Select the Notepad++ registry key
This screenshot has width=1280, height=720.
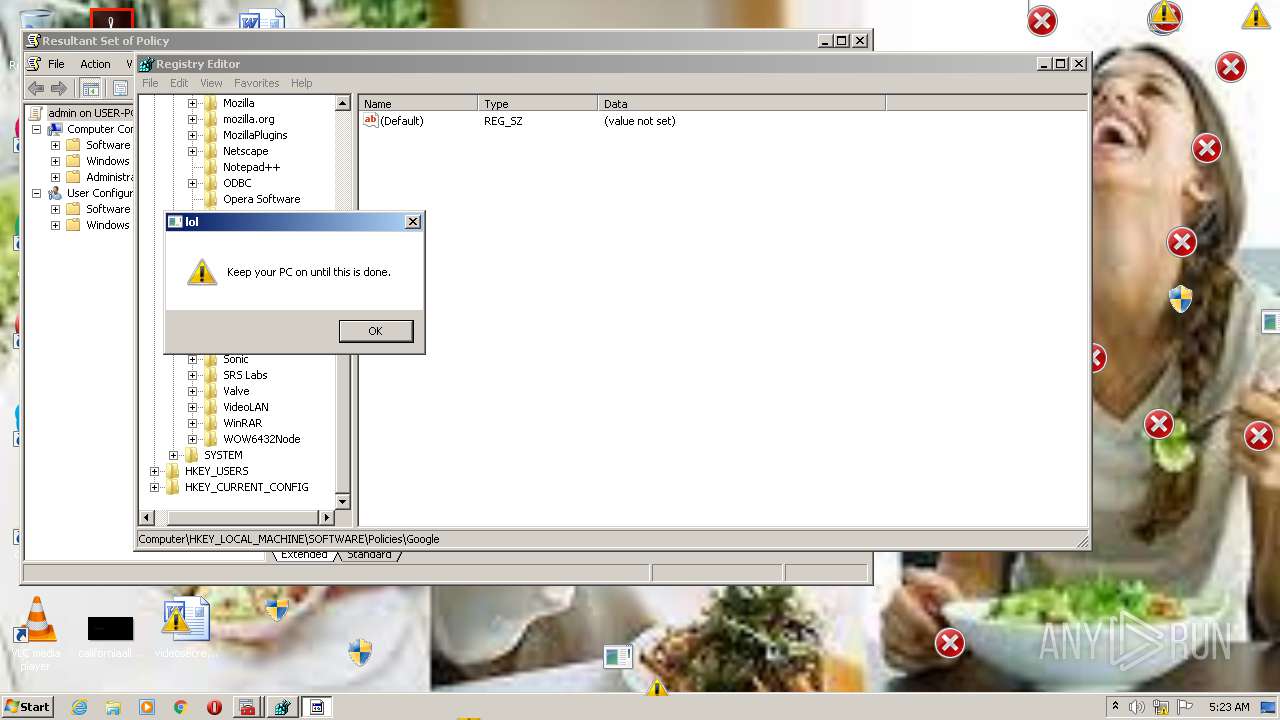[x=251, y=167]
